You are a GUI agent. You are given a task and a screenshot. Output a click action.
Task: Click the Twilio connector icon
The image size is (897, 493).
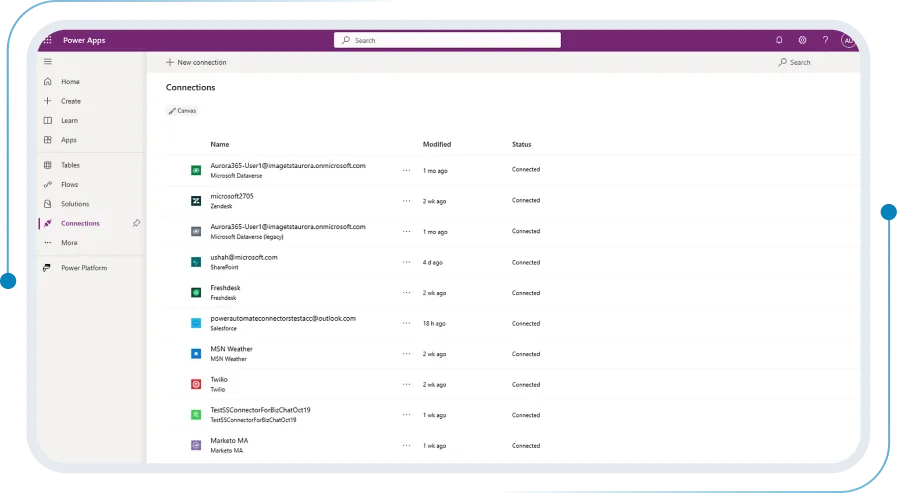coord(196,384)
